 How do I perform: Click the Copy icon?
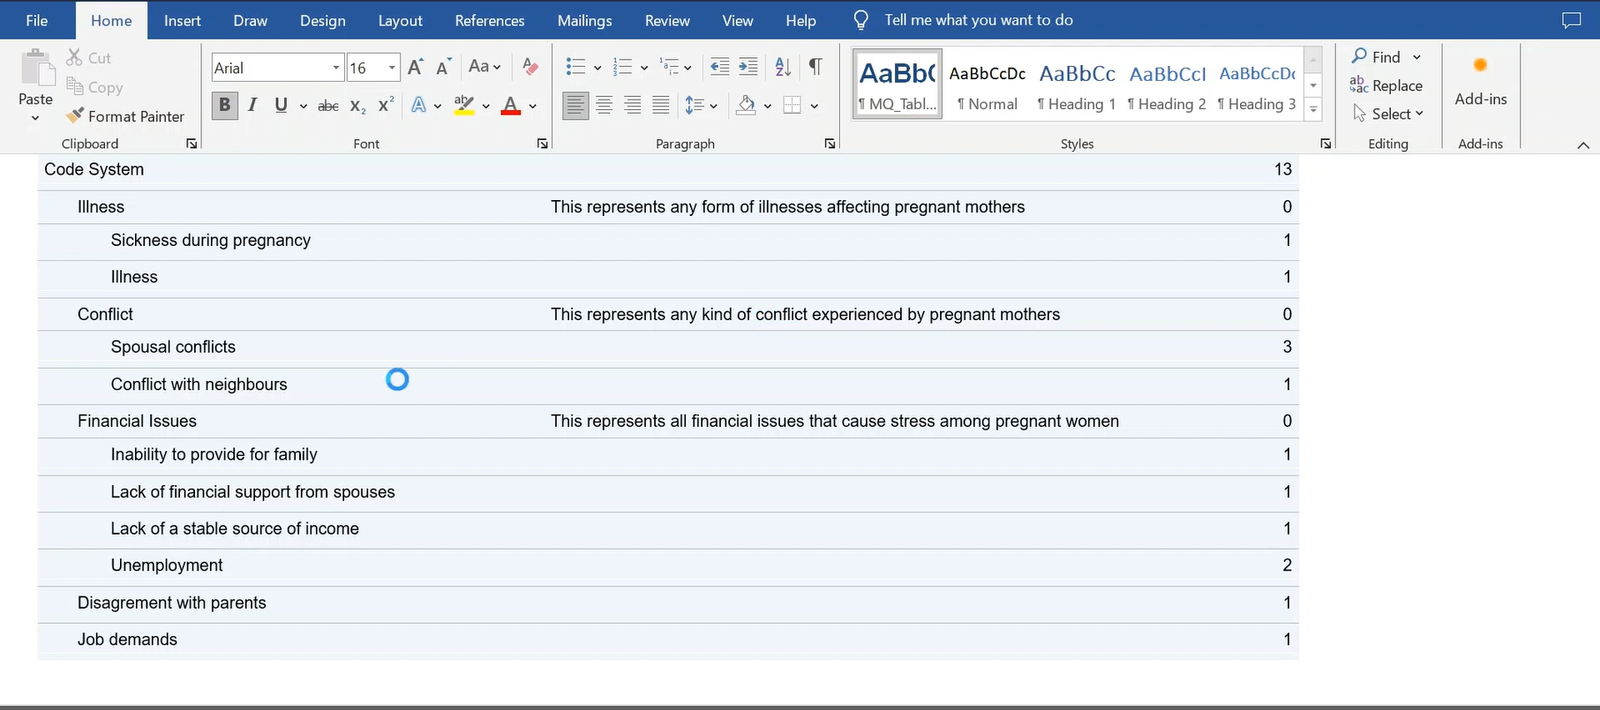[75, 87]
